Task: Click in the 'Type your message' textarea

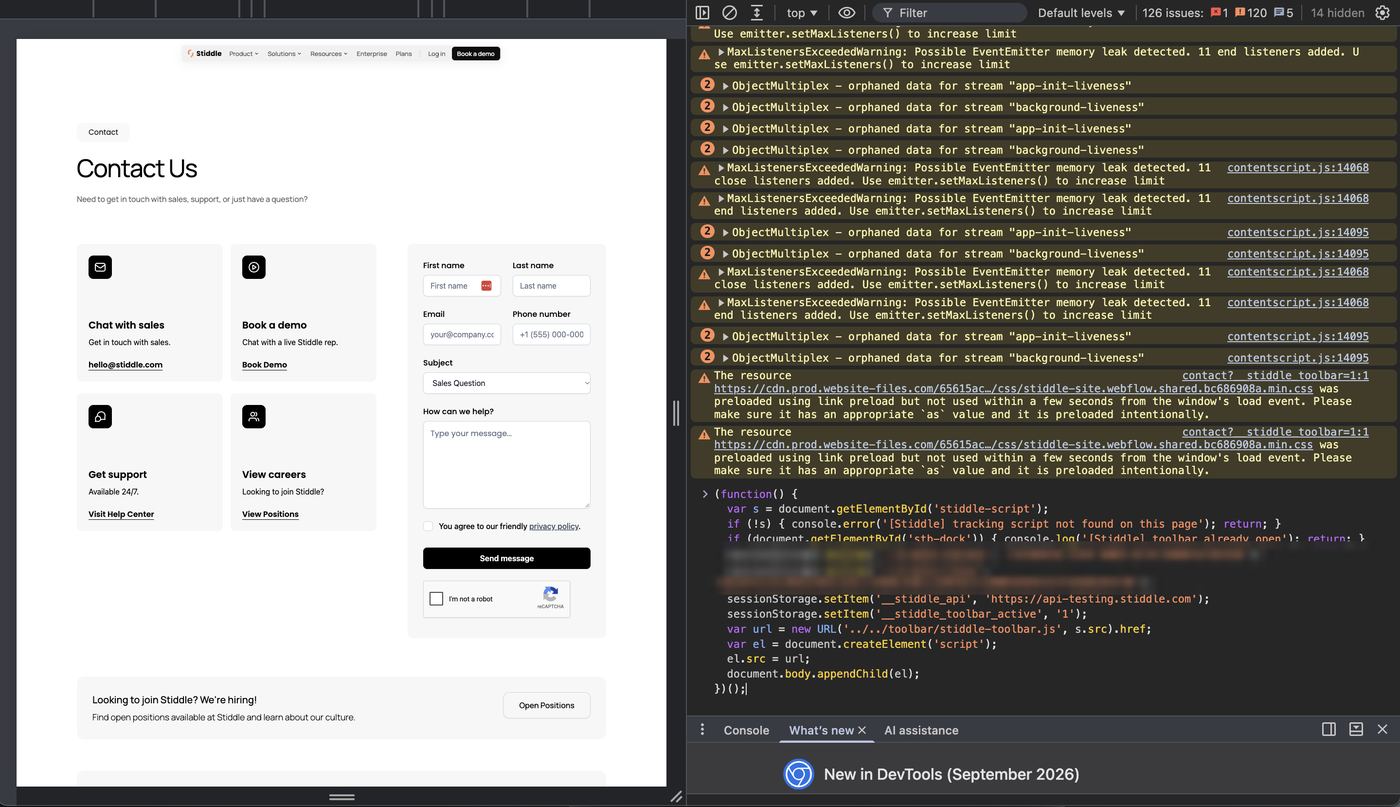Action: point(506,464)
